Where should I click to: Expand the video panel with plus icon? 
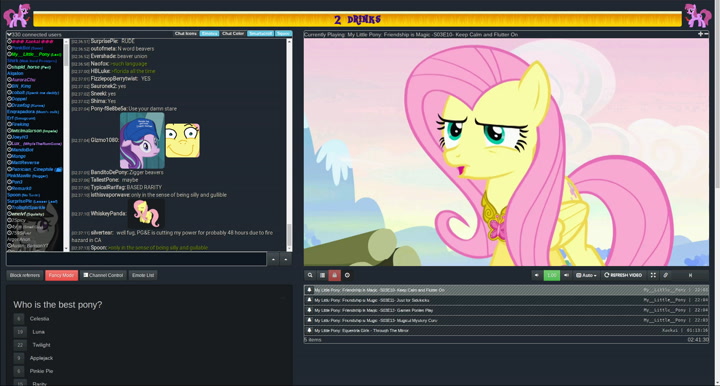pos(700,34)
